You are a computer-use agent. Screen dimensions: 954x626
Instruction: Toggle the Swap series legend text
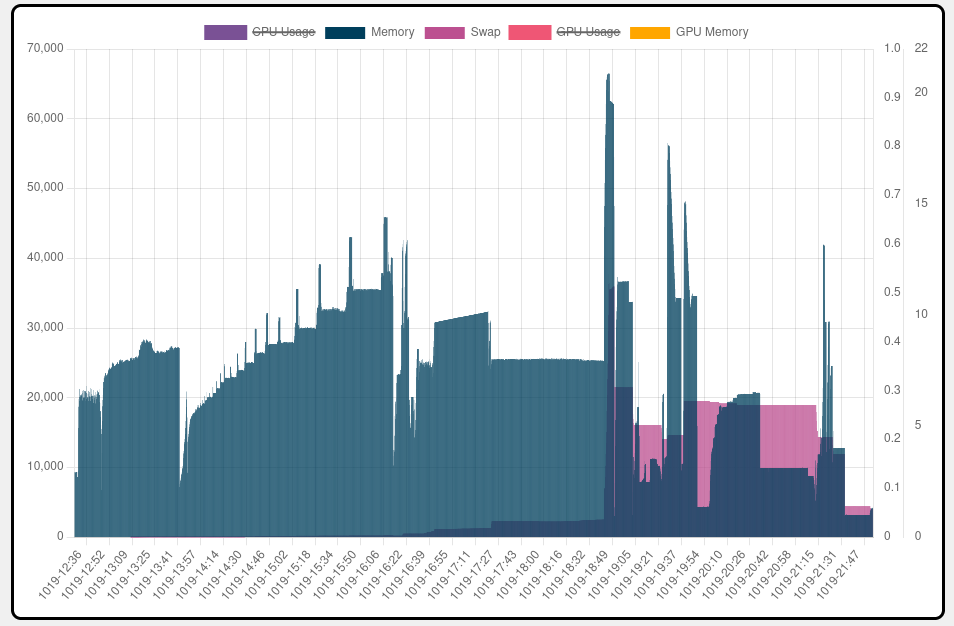point(485,32)
